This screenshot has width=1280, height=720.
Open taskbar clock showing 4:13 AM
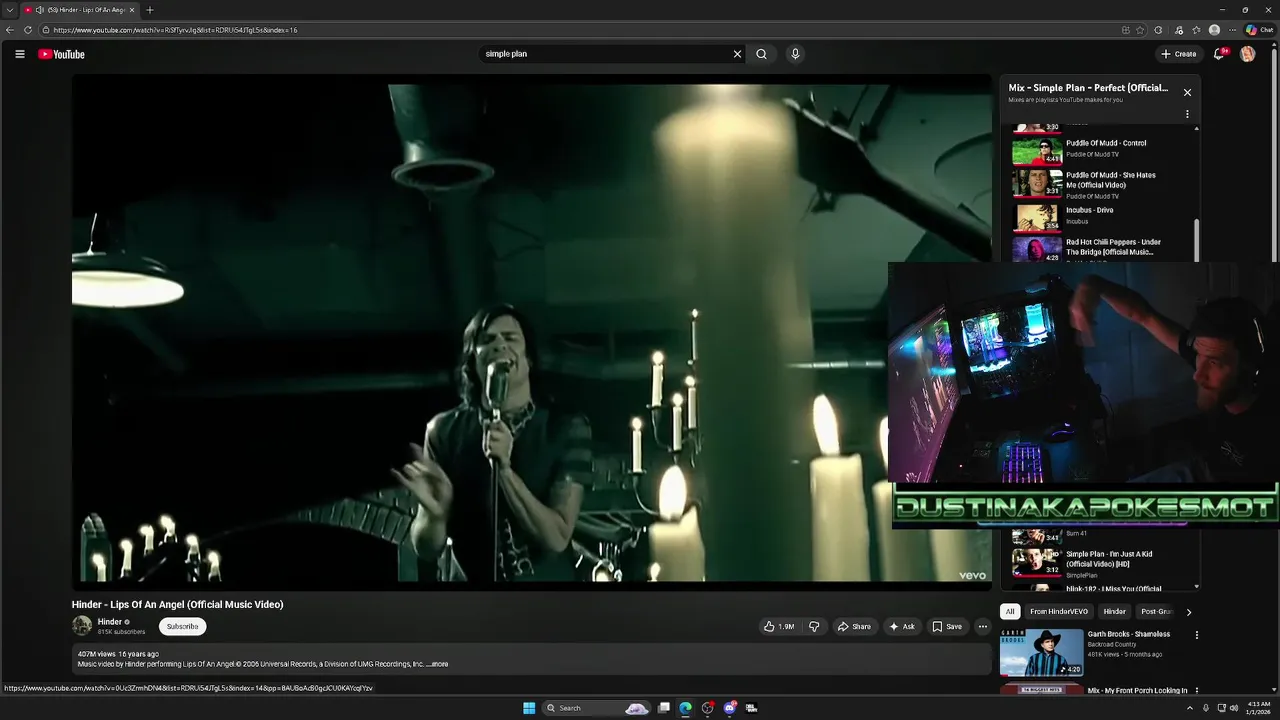coord(1257,708)
